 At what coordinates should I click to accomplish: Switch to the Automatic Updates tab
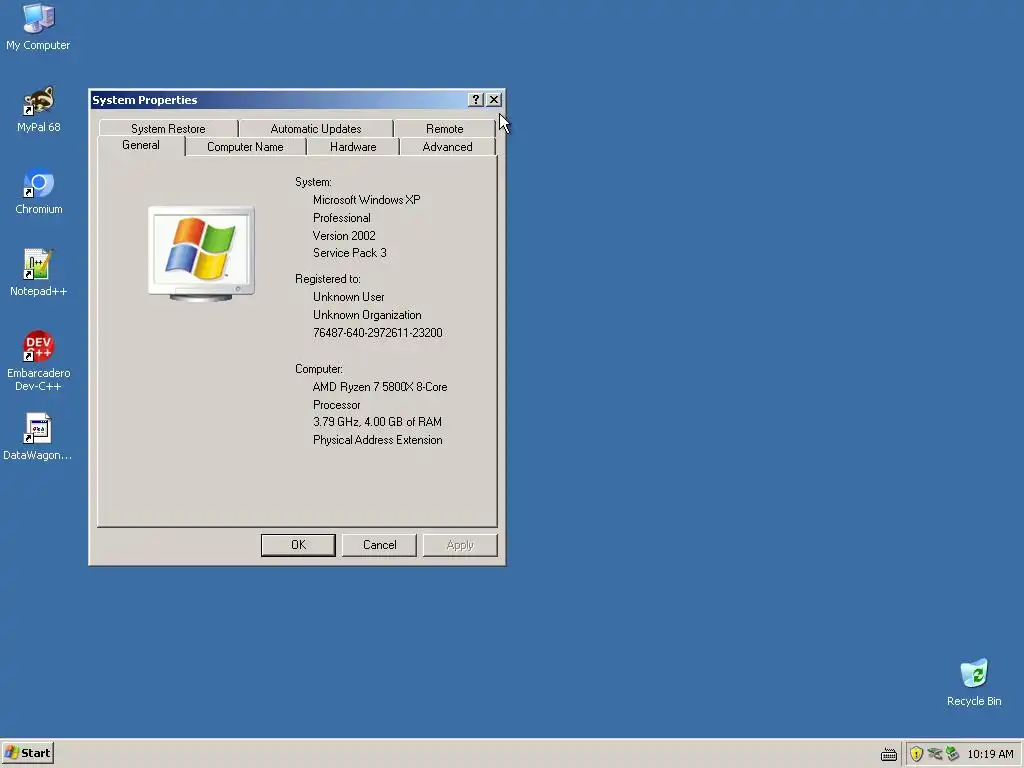pyautogui.click(x=316, y=129)
